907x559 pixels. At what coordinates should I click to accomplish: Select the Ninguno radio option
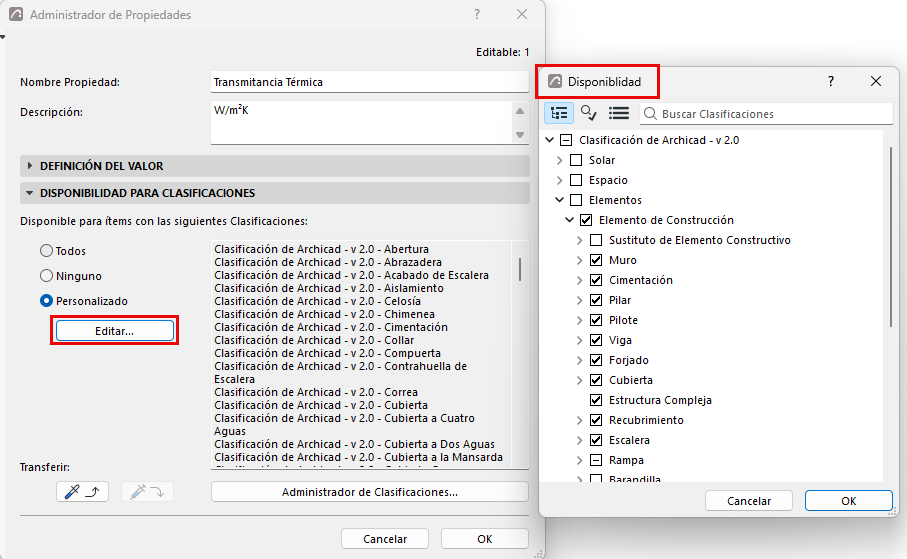click(x=46, y=275)
